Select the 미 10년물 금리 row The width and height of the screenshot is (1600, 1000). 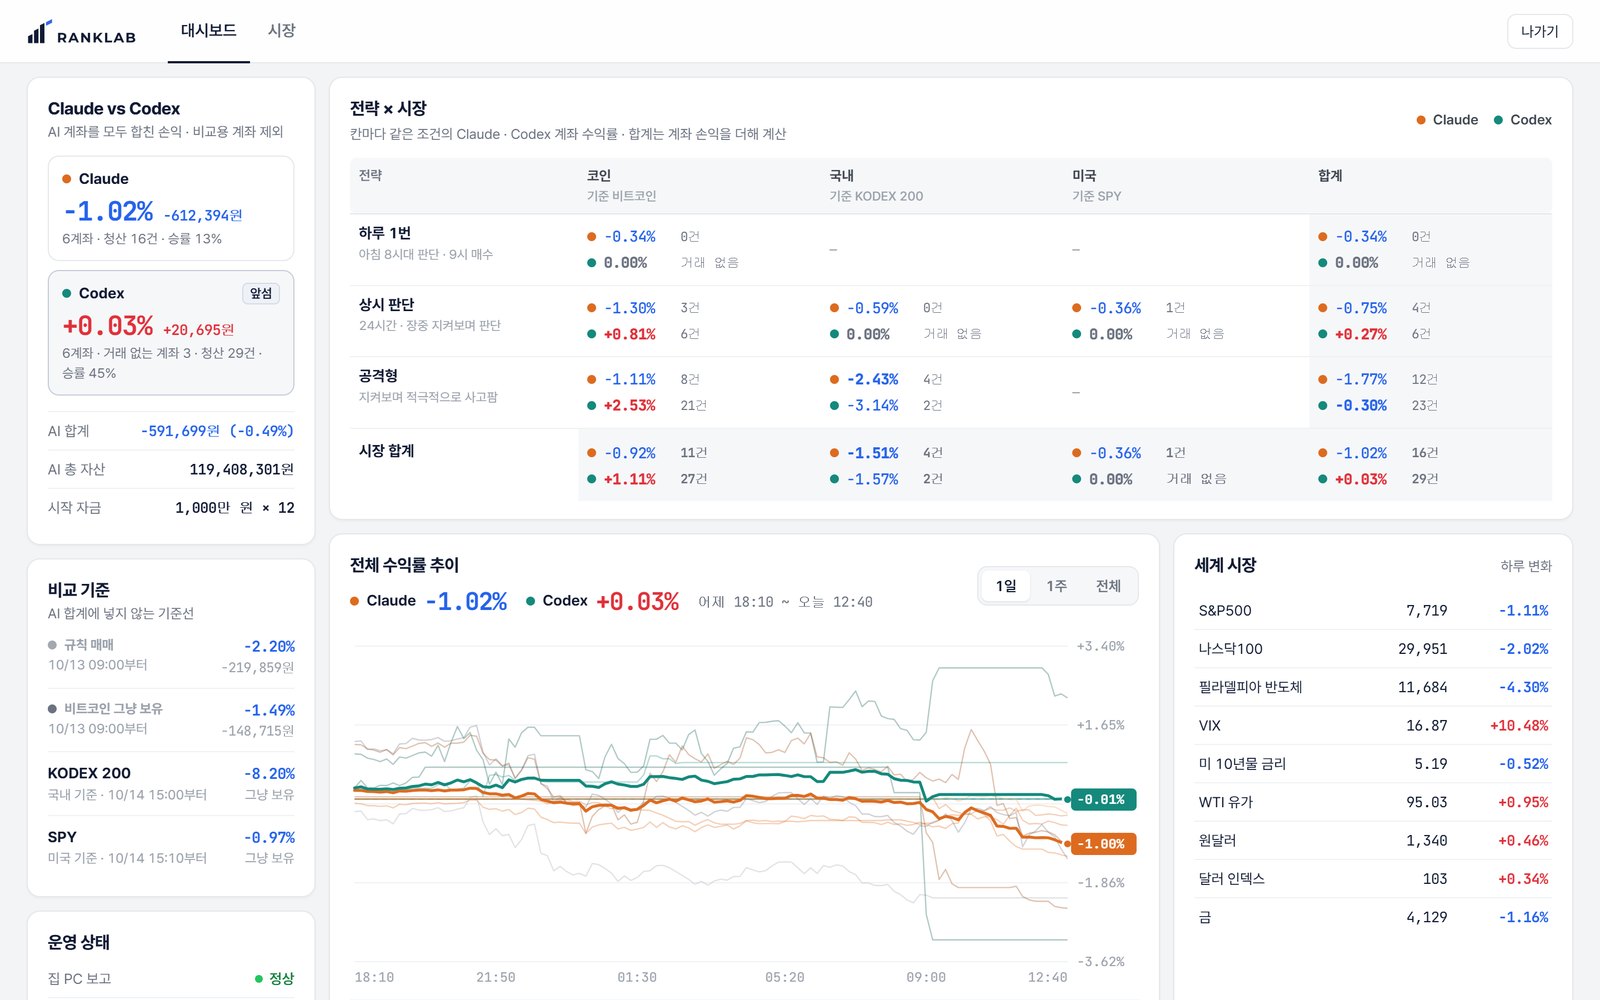(1373, 764)
